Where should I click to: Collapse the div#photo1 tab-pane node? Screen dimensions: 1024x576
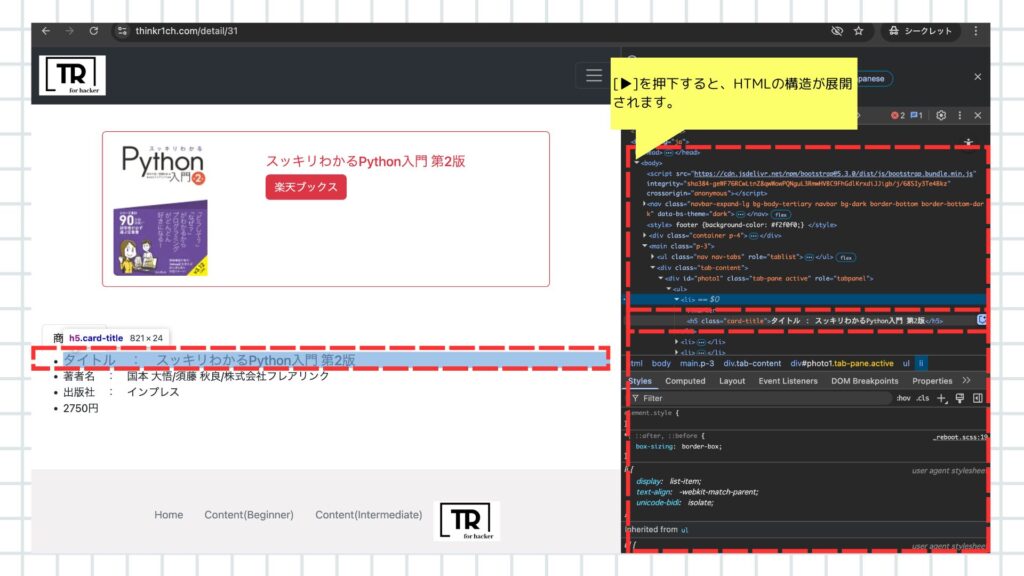point(660,278)
